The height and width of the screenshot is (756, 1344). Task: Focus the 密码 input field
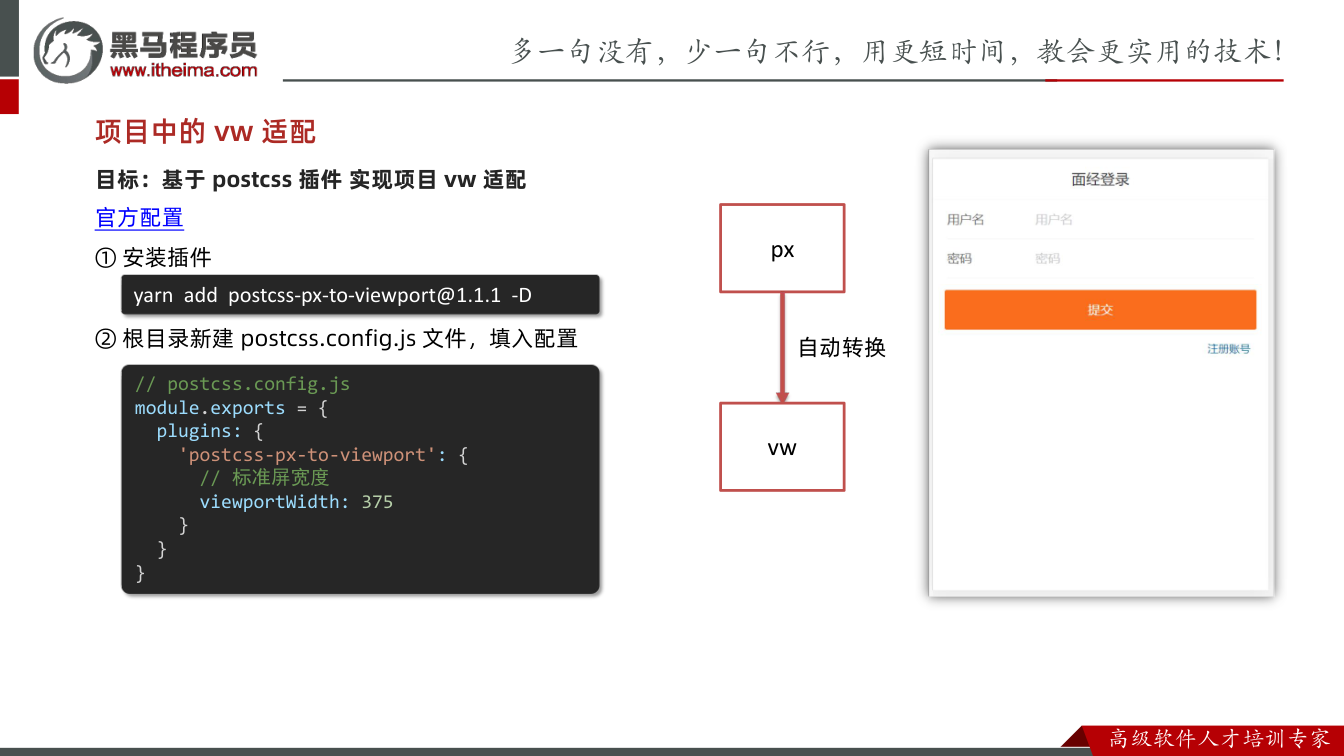pos(1144,259)
